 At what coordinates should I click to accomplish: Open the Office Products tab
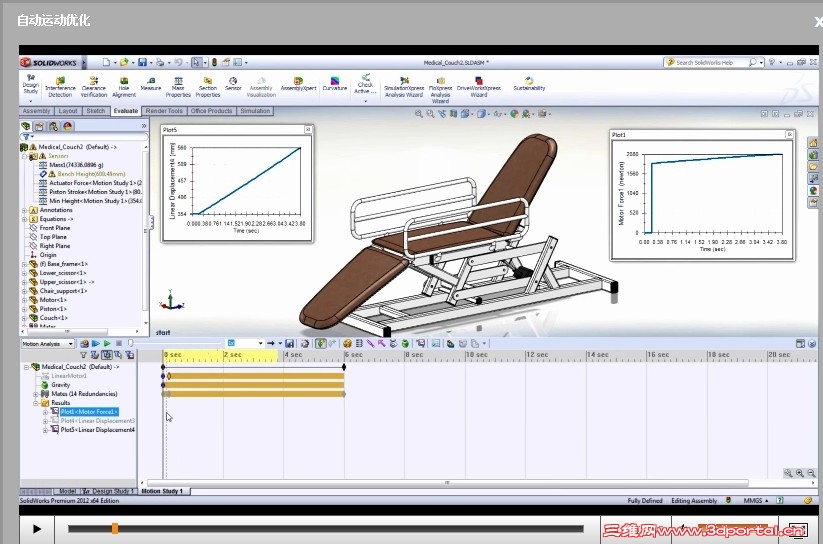211,111
